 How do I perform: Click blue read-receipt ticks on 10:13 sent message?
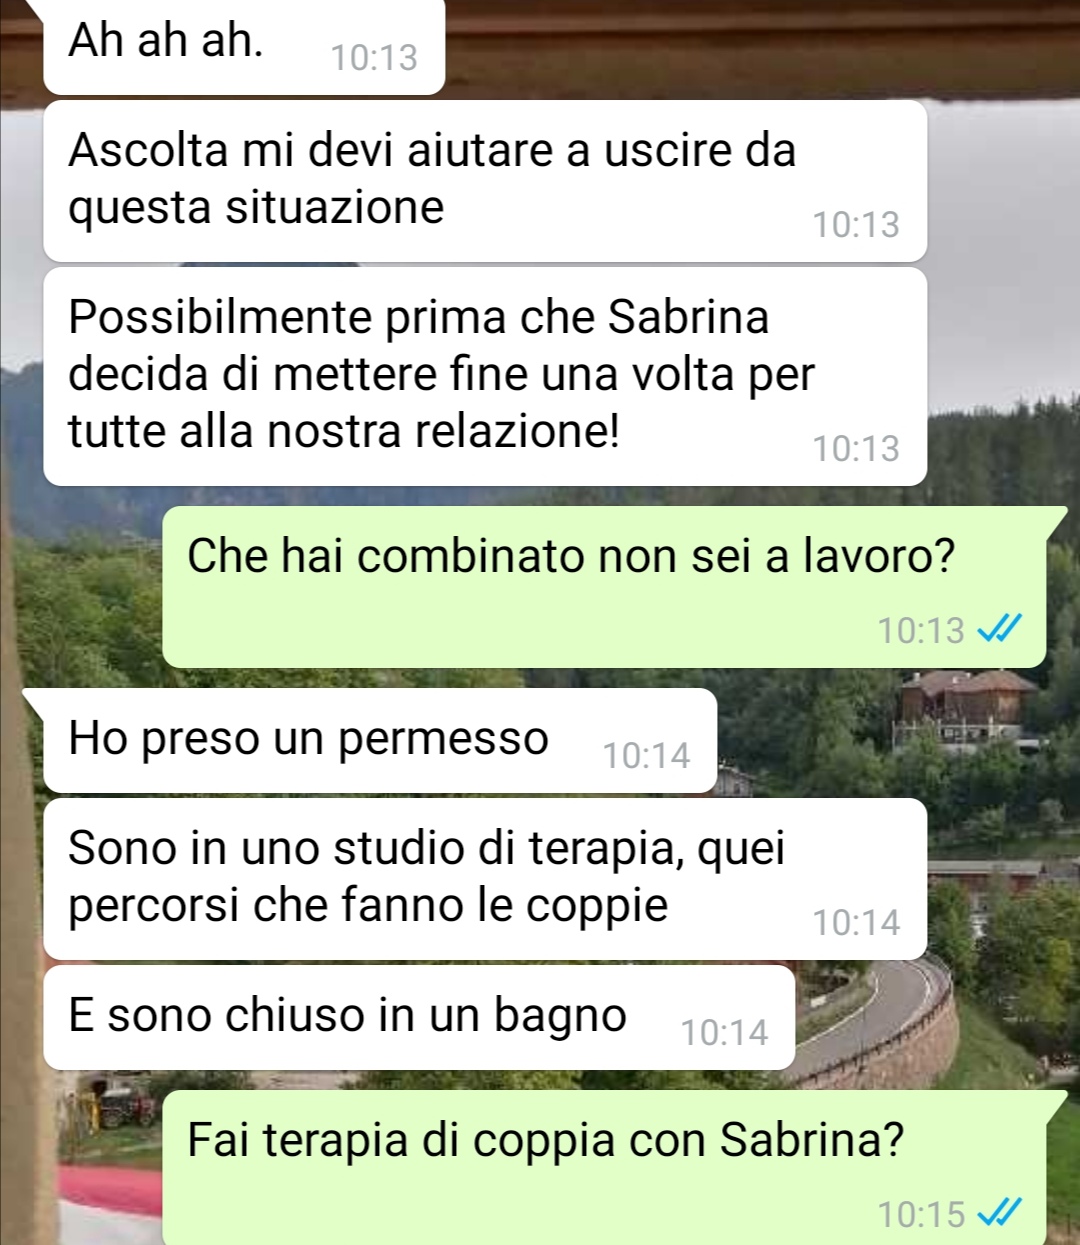click(x=999, y=629)
